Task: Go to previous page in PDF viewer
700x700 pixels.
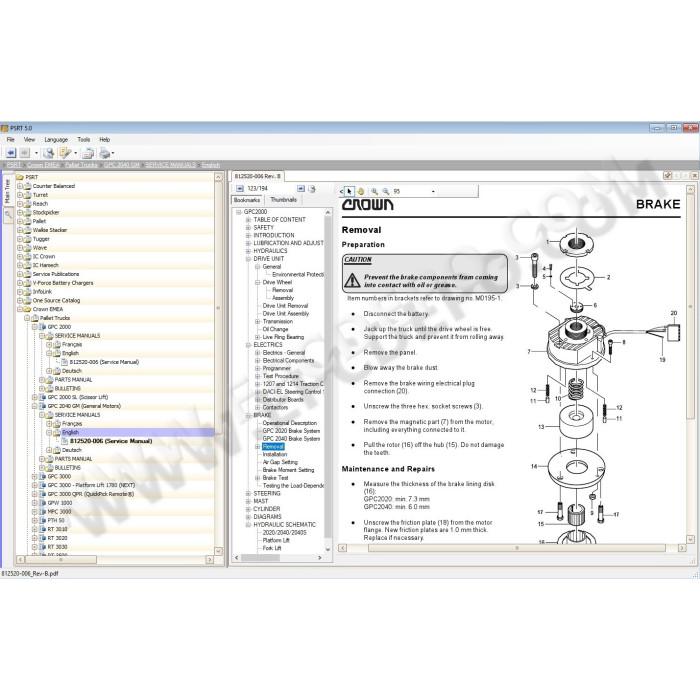Action: [240, 189]
